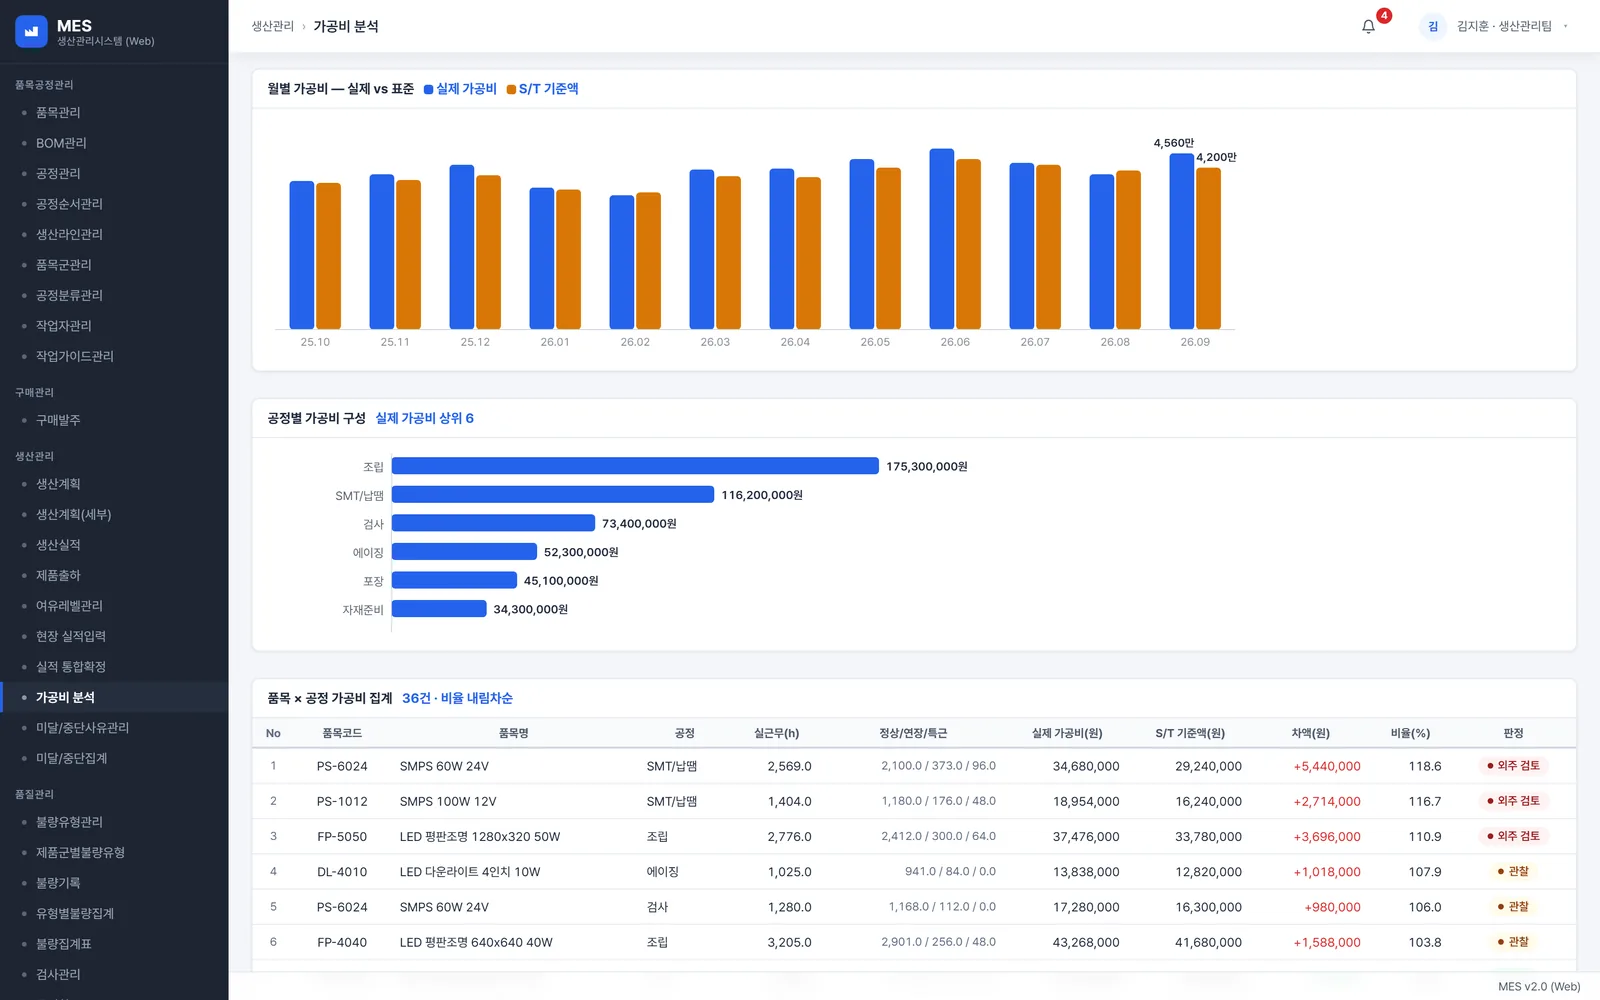Screen dimensions: 1600x1000
Task: Click the 4,560만 bar value label
Action: click(1174, 143)
